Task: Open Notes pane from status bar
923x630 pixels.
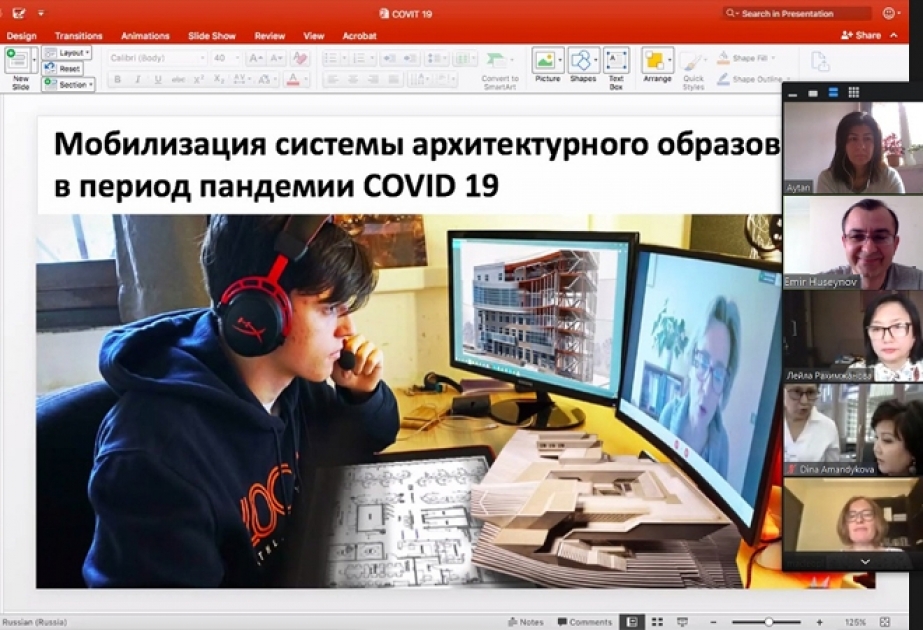Action: tap(526, 622)
